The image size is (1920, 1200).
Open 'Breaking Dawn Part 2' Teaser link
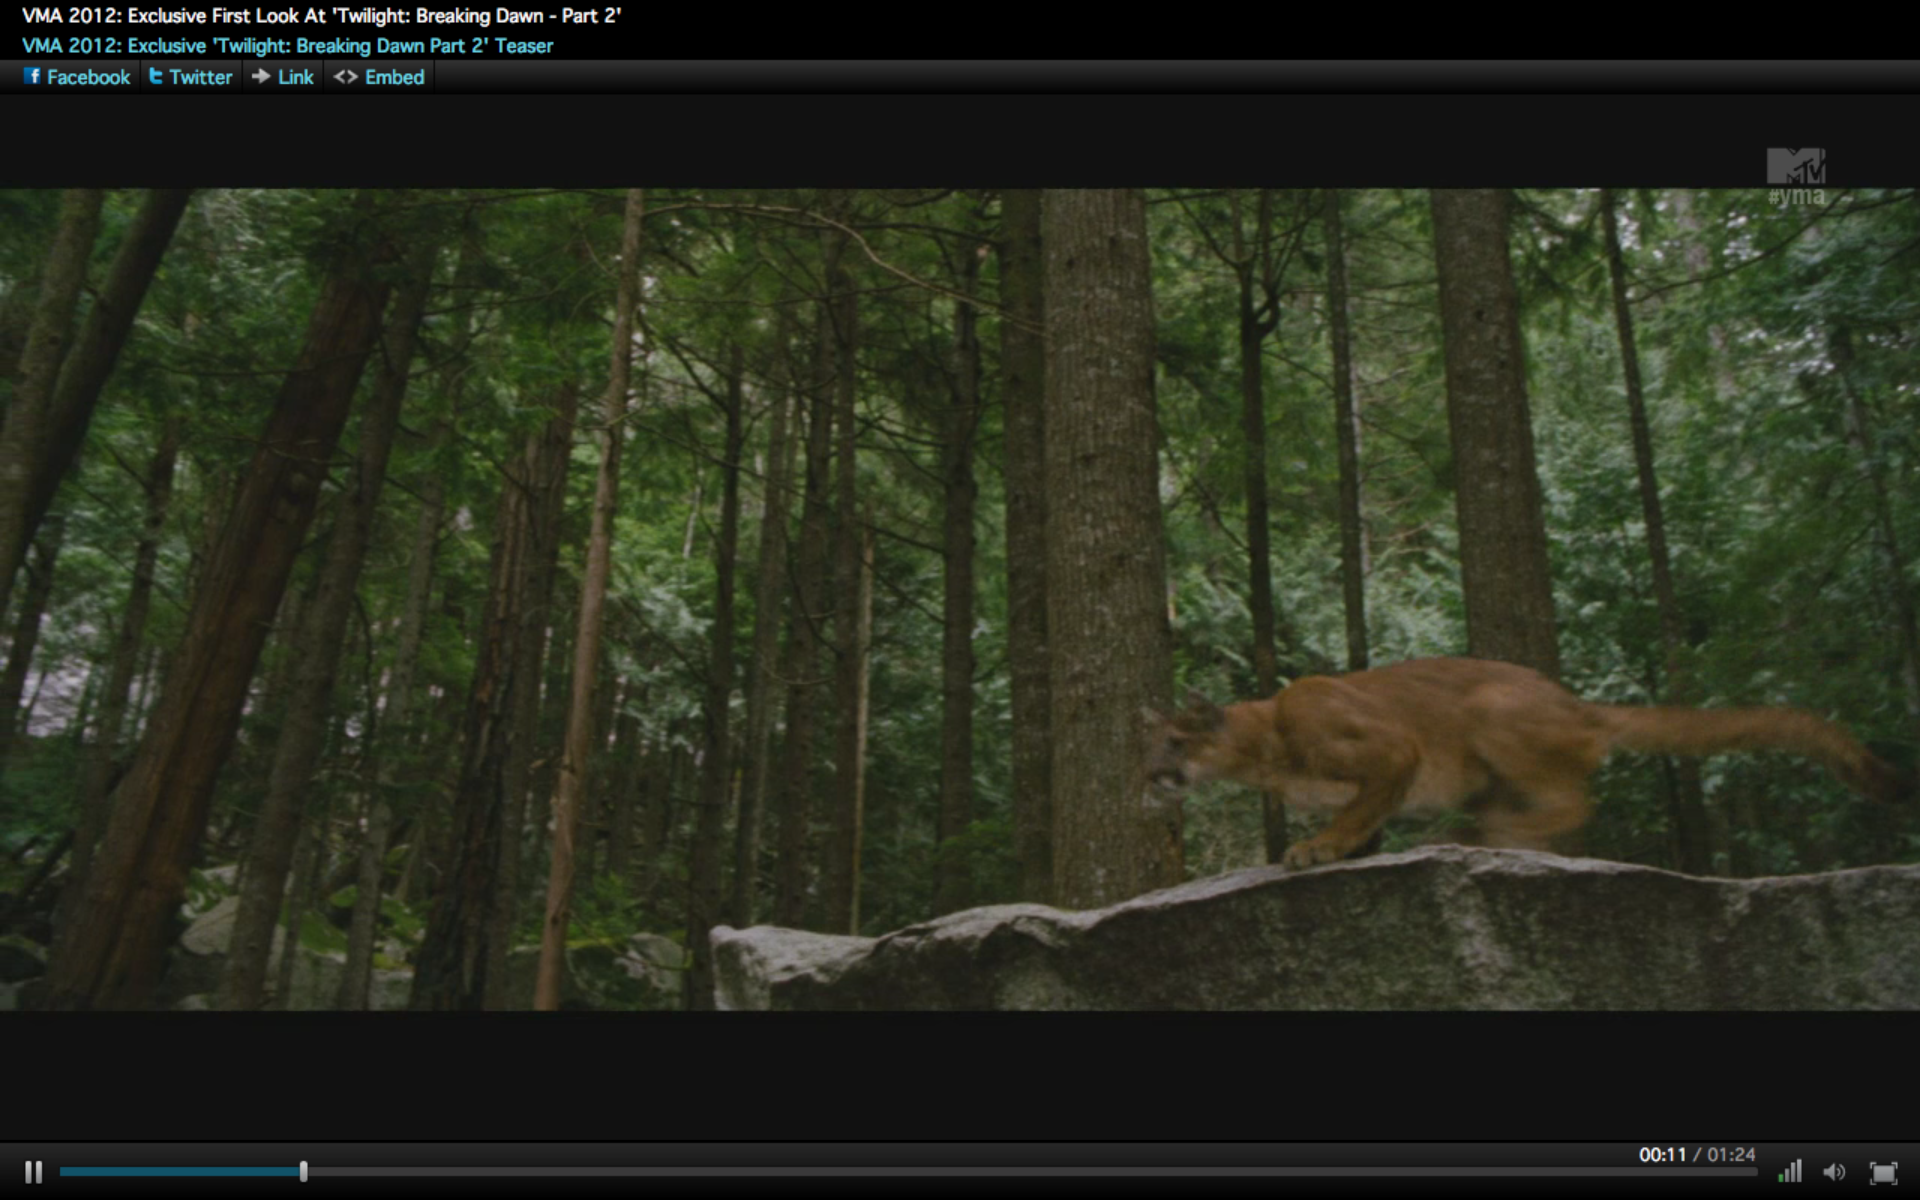287,46
